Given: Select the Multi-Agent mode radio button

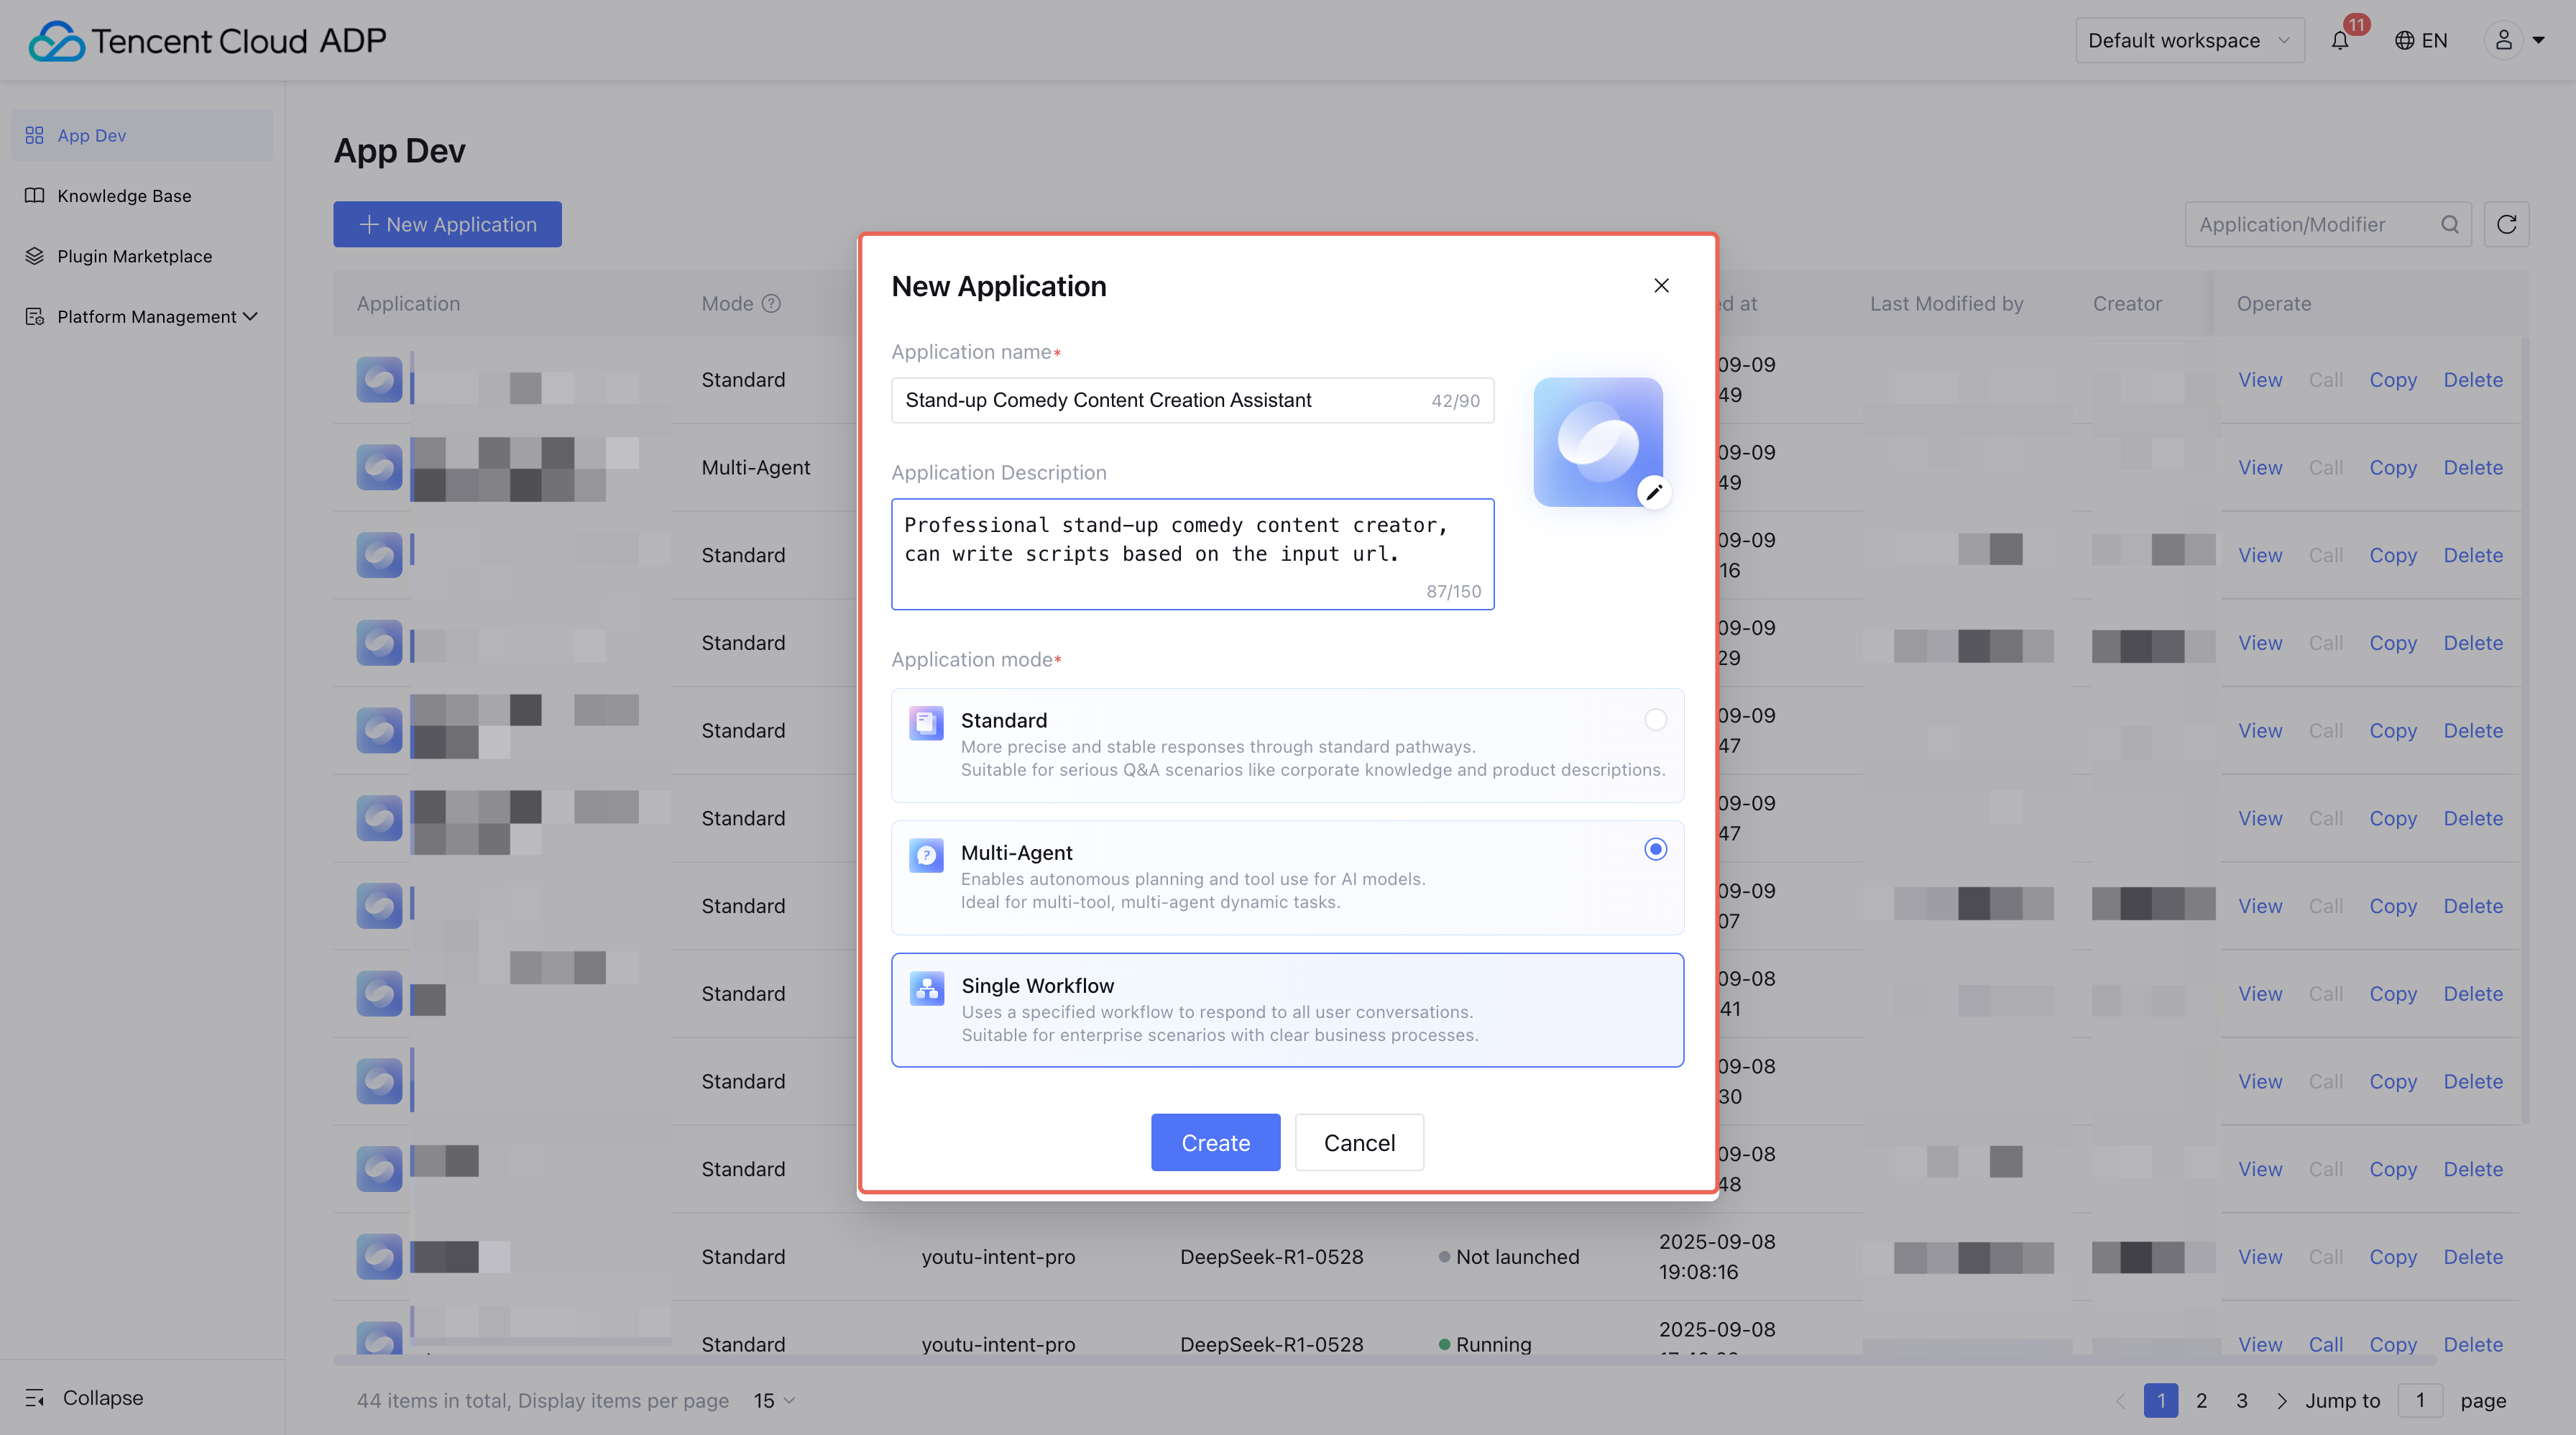Looking at the screenshot, I should [1655, 849].
